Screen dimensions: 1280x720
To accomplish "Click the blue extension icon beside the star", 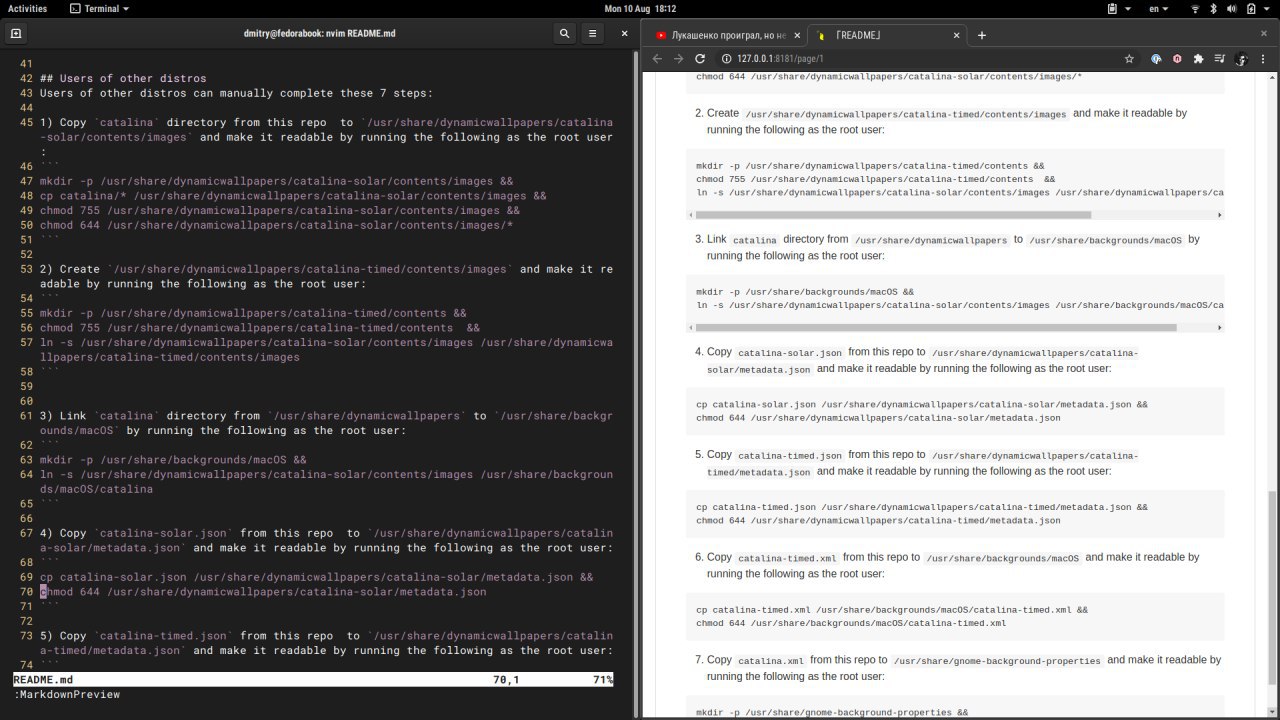I will pos(1156,58).
